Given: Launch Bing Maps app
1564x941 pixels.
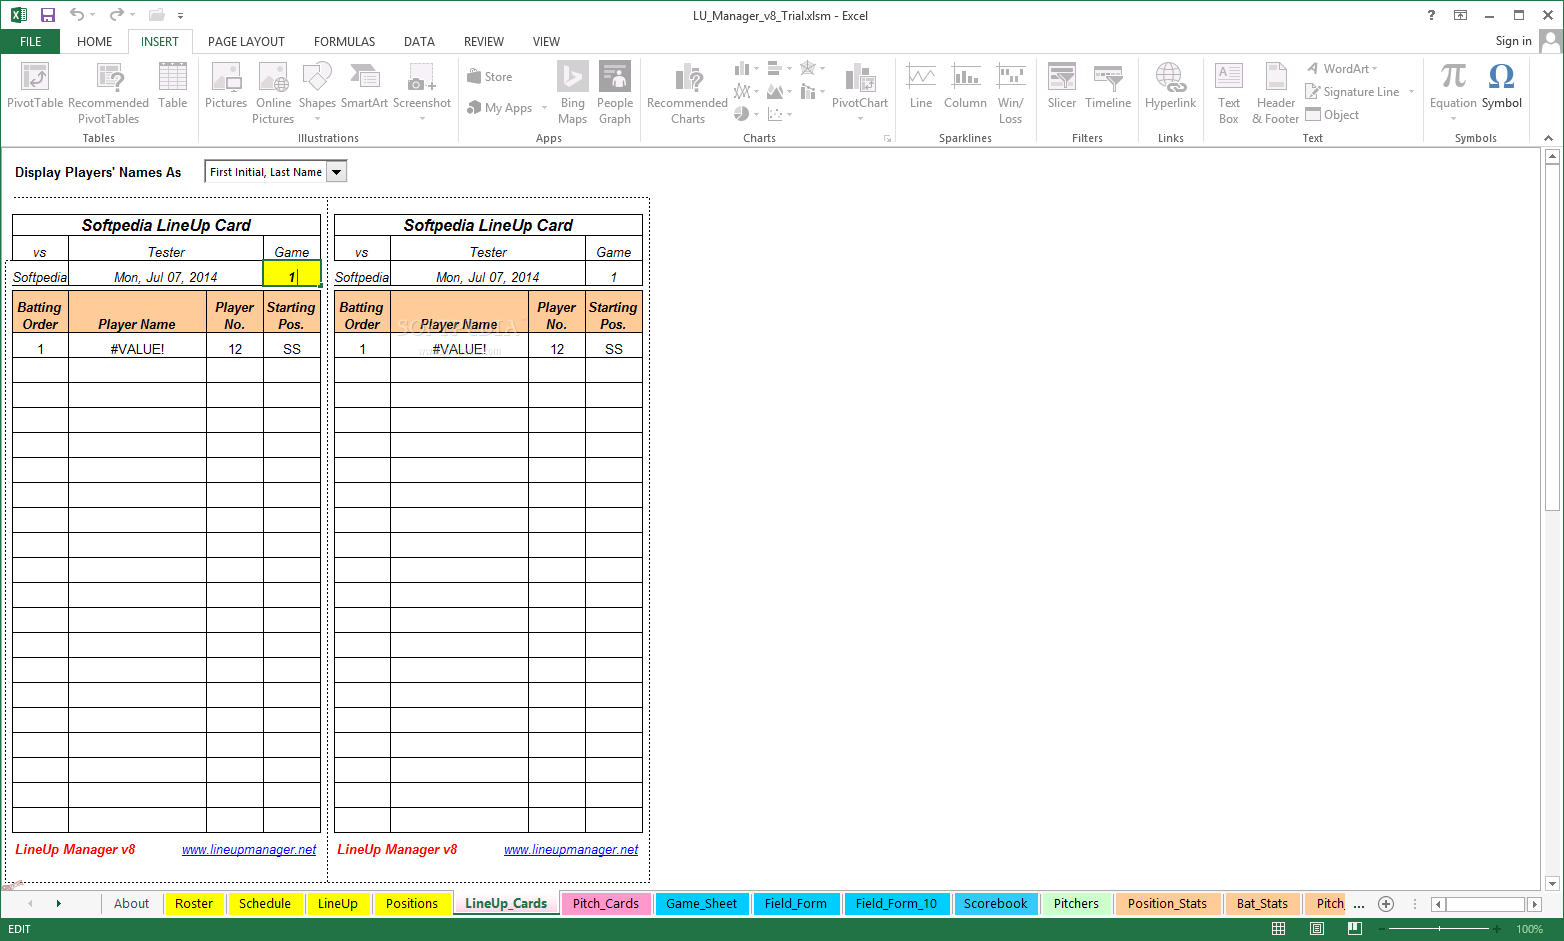Looking at the screenshot, I should [573, 93].
